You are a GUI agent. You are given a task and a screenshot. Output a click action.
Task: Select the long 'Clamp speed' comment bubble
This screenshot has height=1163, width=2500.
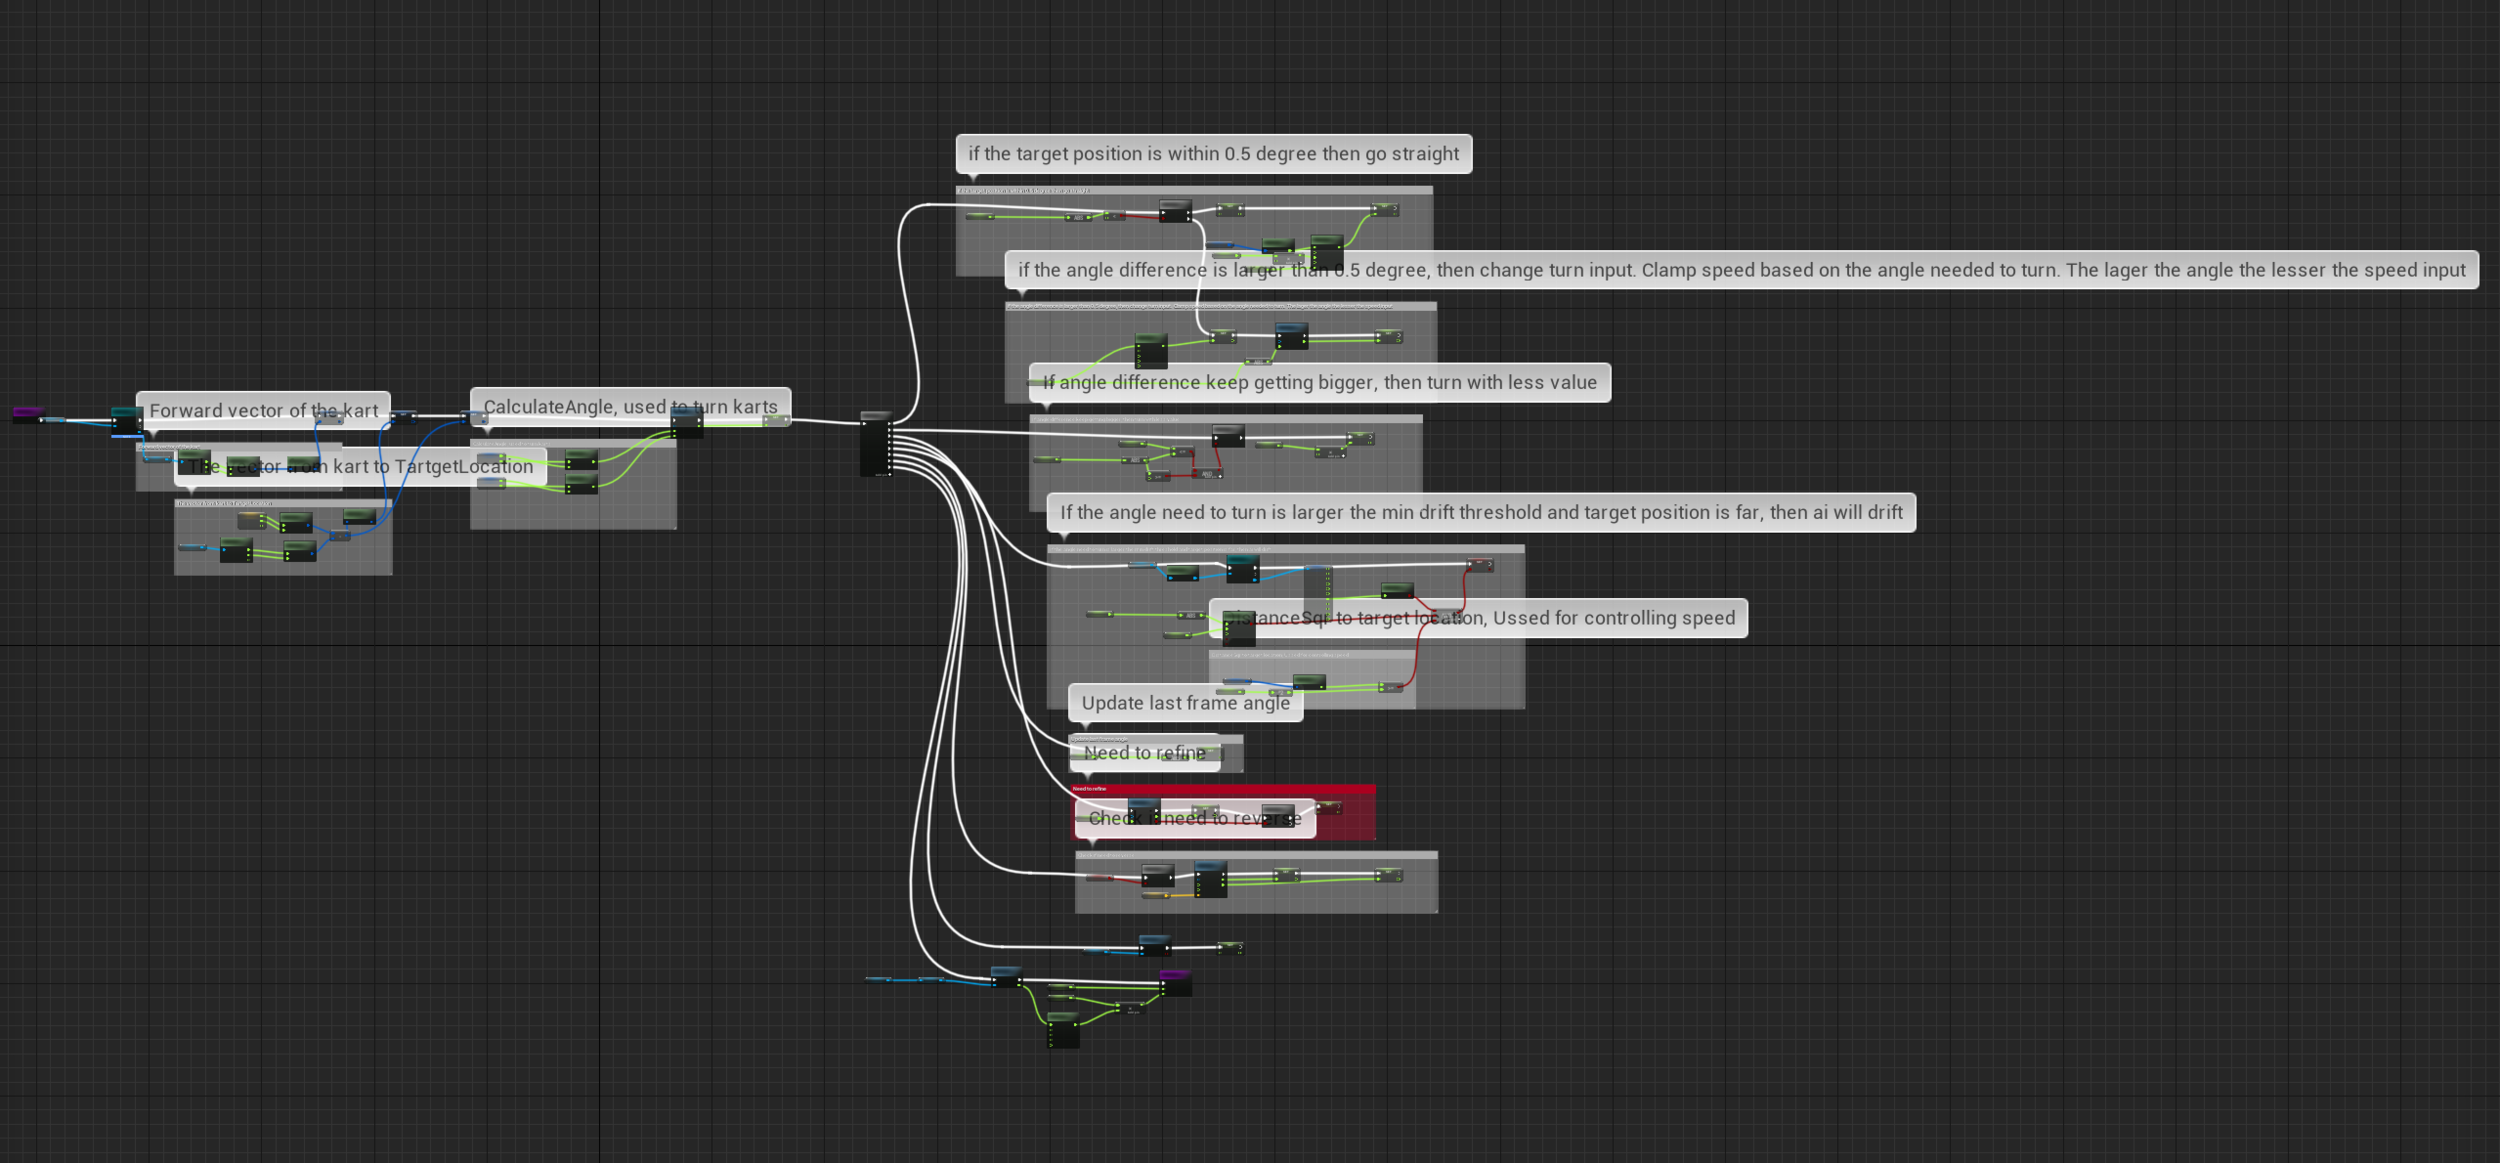pyautogui.click(x=1741, y=270)
